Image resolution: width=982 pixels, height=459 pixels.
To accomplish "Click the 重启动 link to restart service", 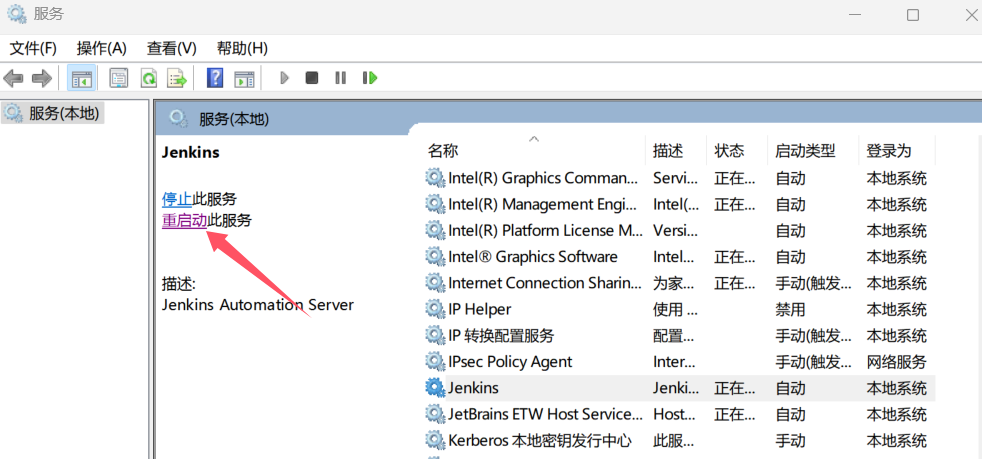I will (x=185, y=220).
